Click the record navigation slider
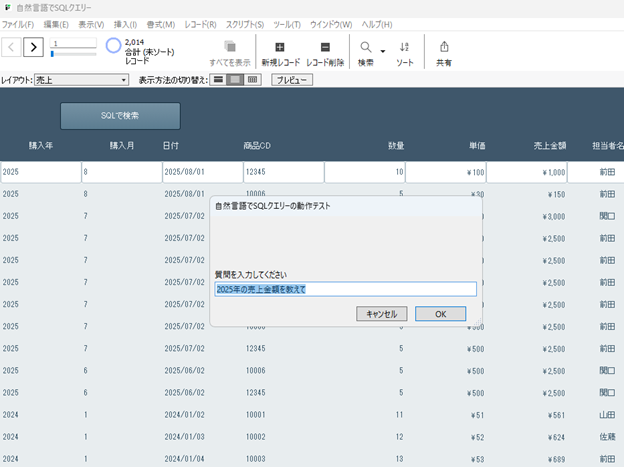The width and height of the screenshot is (624, 467). 72,53
